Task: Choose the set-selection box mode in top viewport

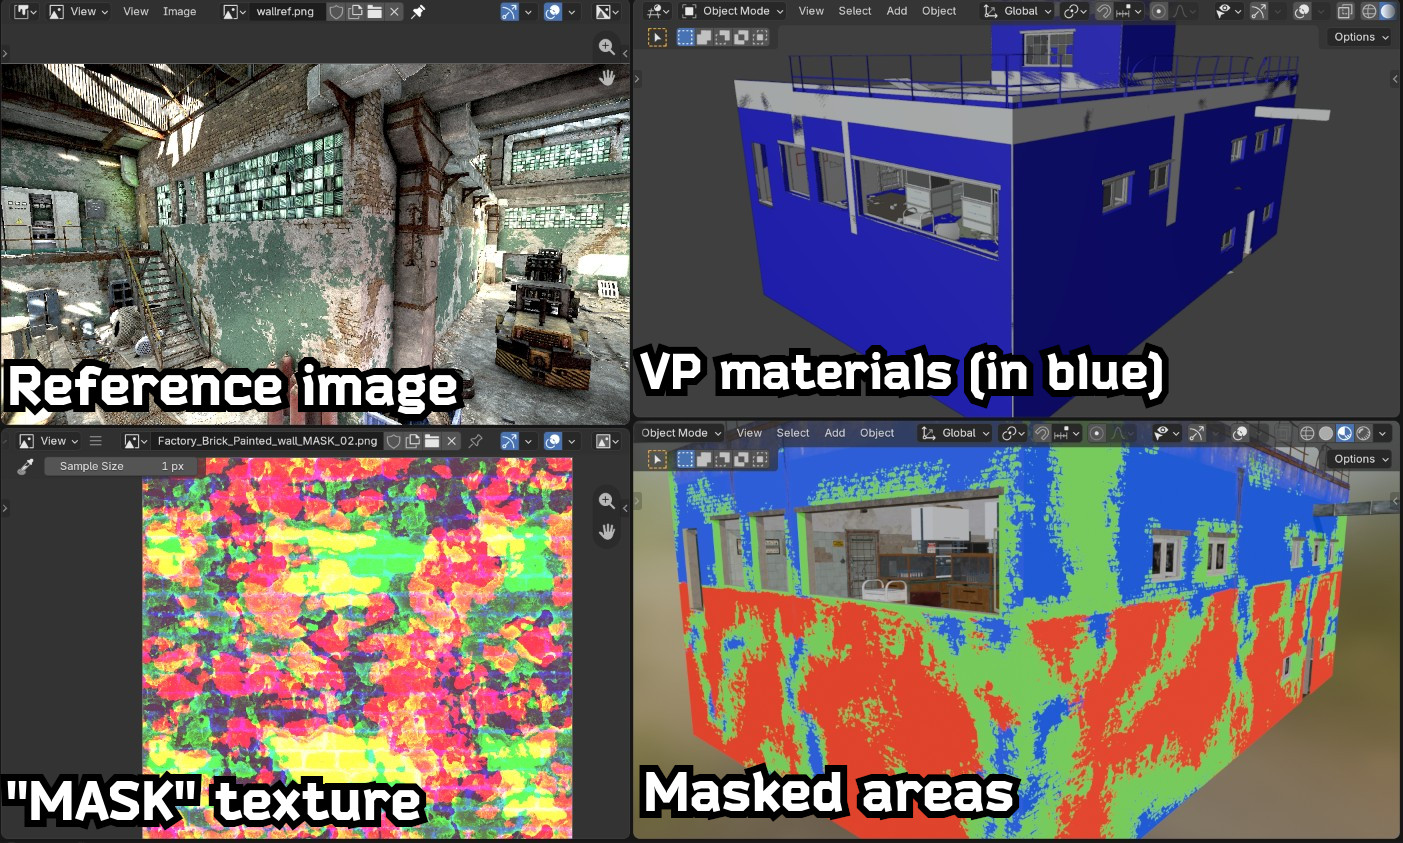Action: coord(685,37)
